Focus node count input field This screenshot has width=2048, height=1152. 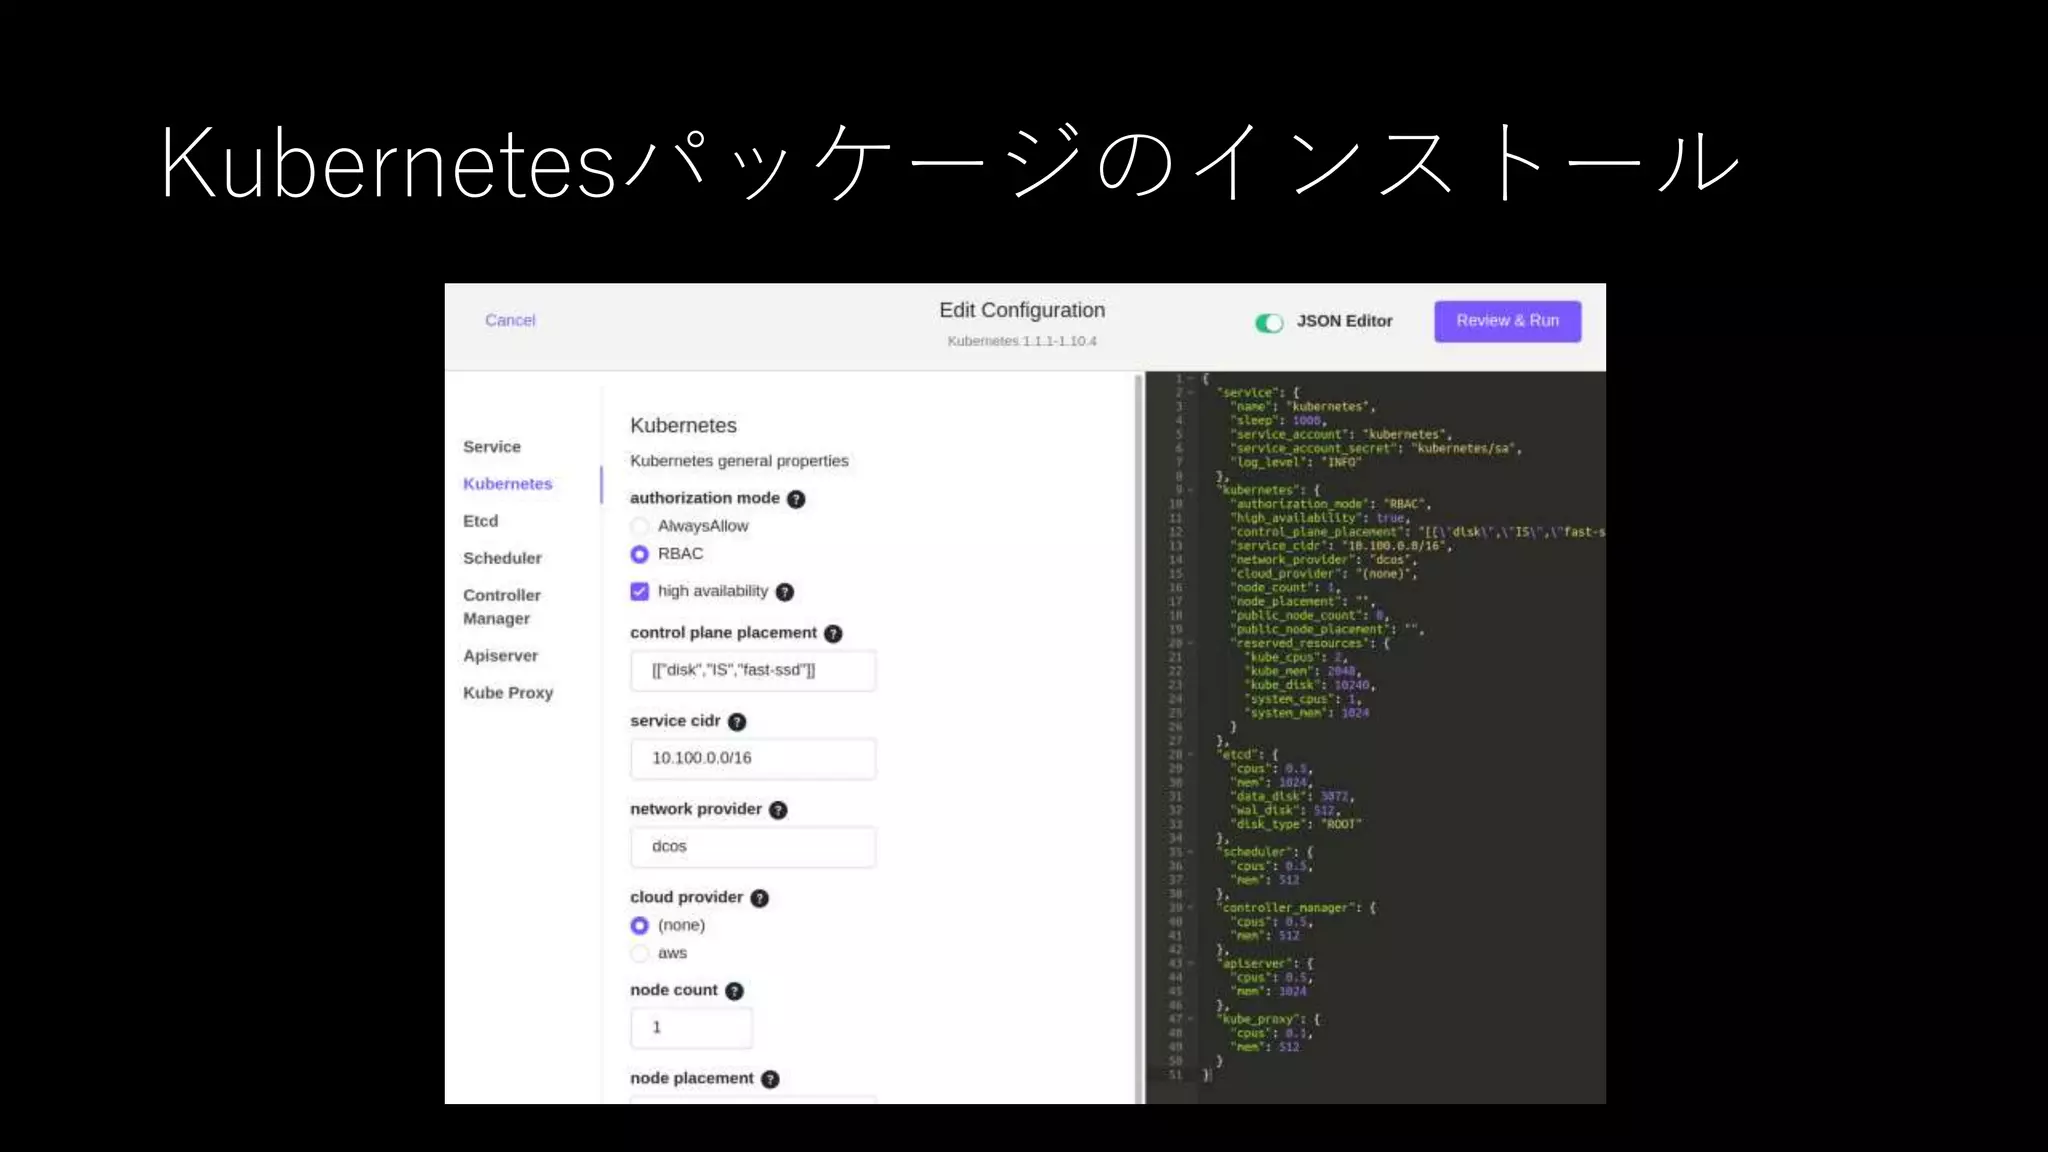tap(691, 1027)
